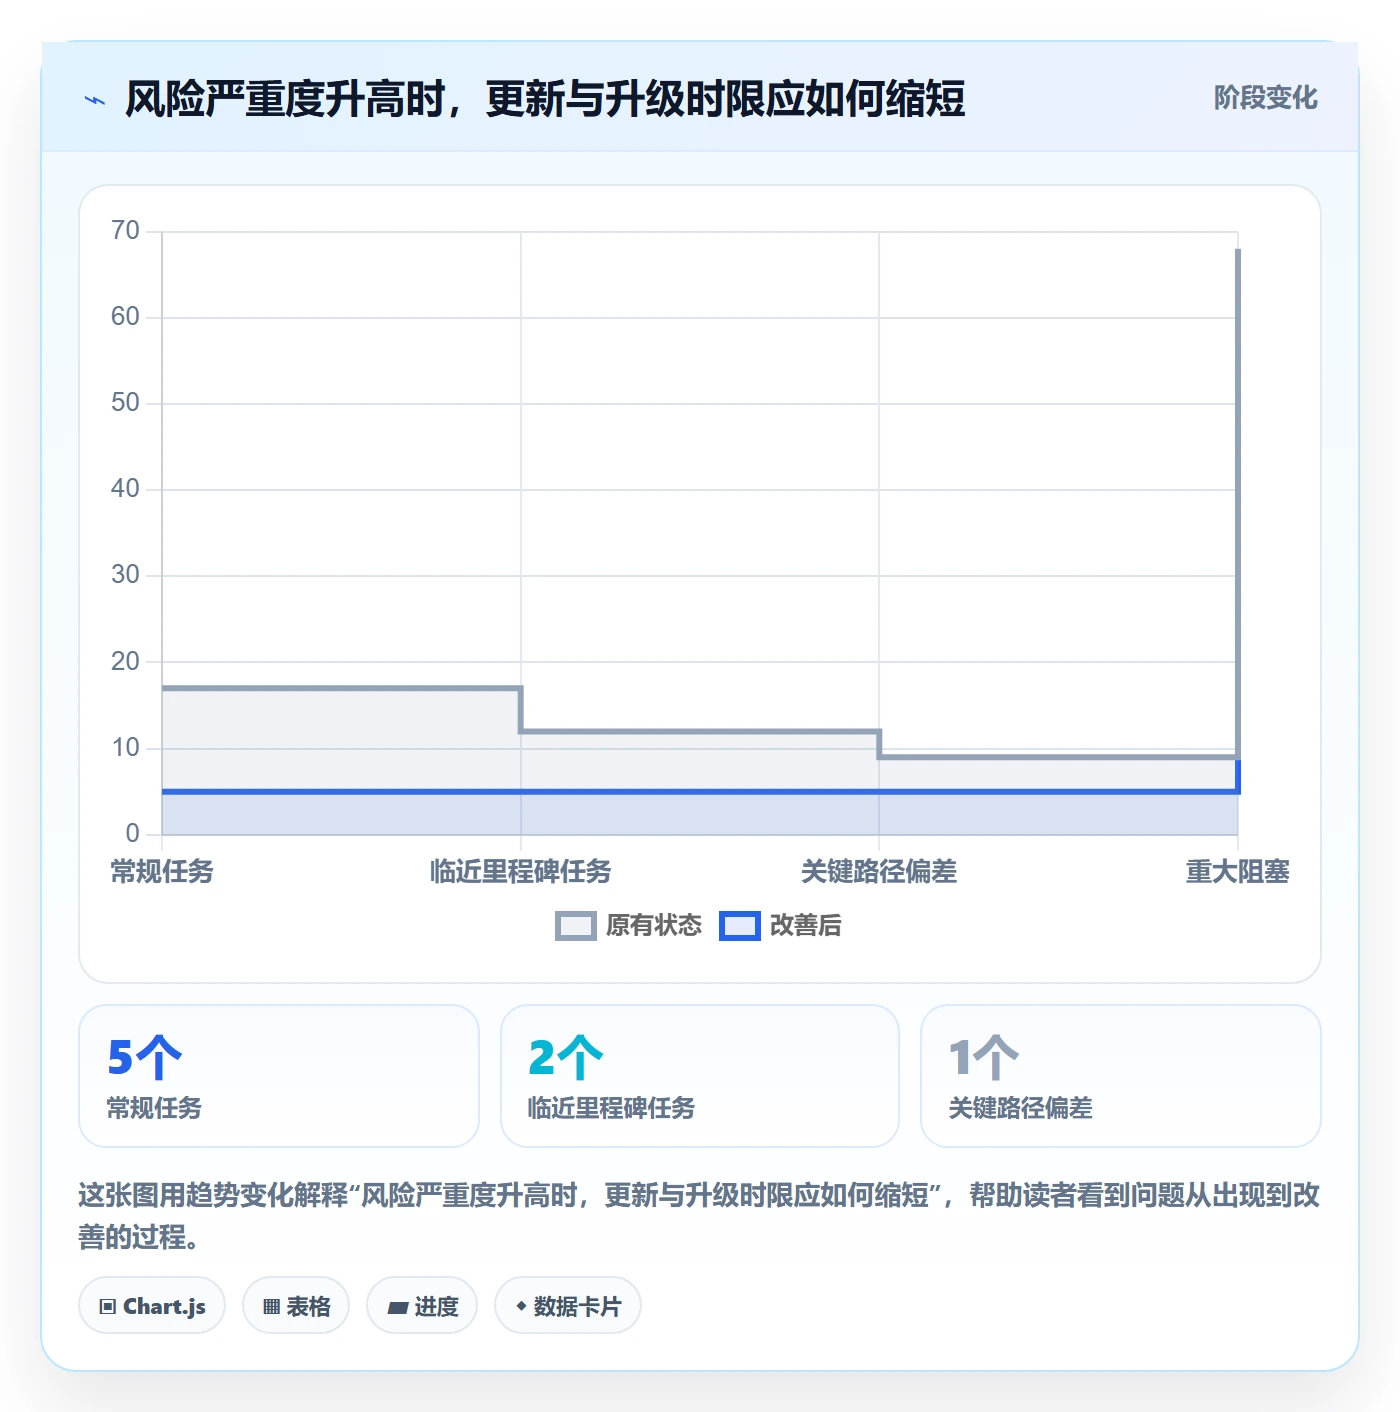The width and height of the screenshot is (1400, 1412).
Task: Toggle the 改善后 legend color swatch
Action: pos(740,926)
